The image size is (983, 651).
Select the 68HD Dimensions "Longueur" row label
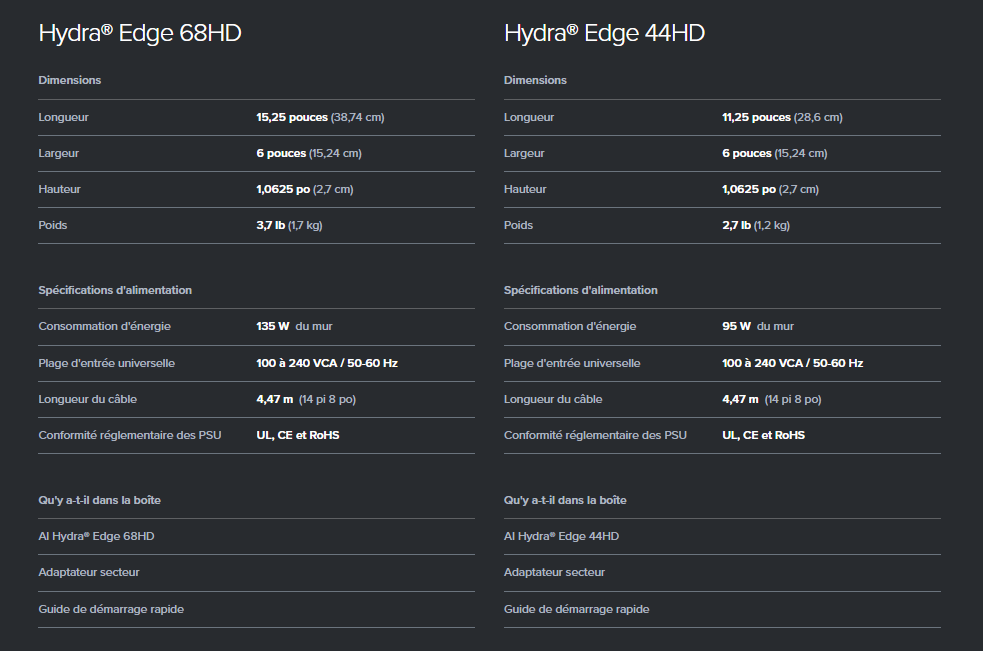click(63, 117)
